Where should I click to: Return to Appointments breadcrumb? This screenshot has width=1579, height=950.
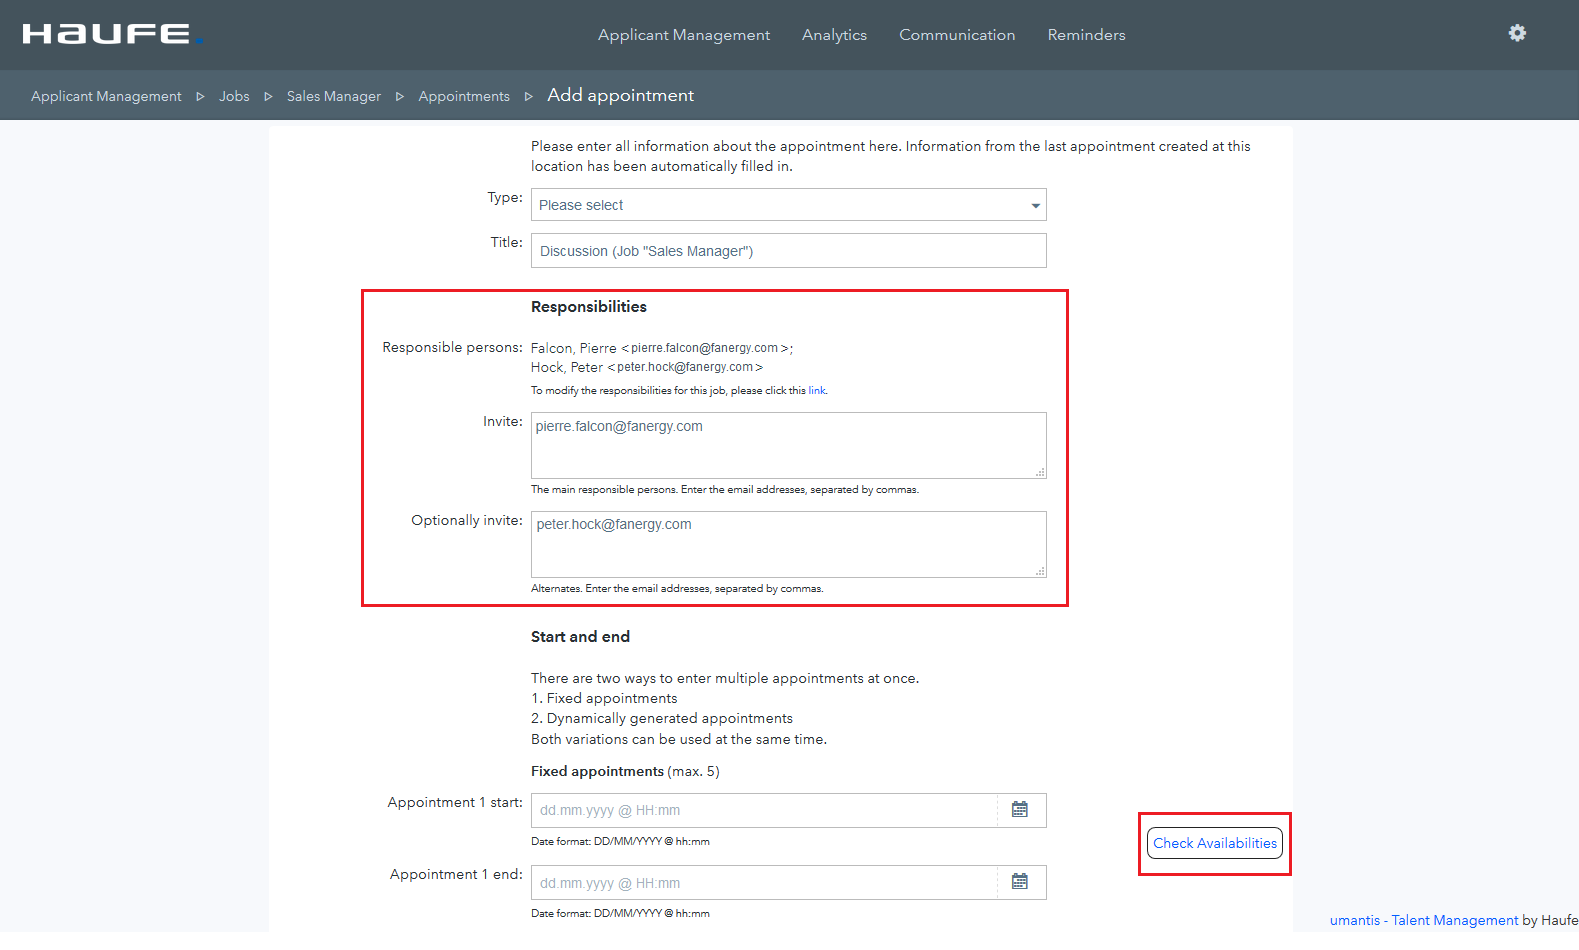point(463,97)
